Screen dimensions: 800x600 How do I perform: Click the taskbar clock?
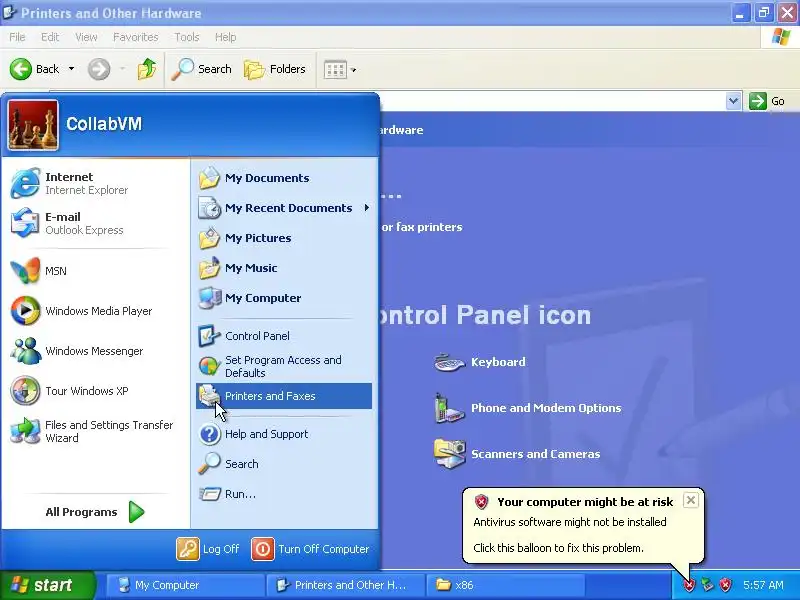coord(763,585)
